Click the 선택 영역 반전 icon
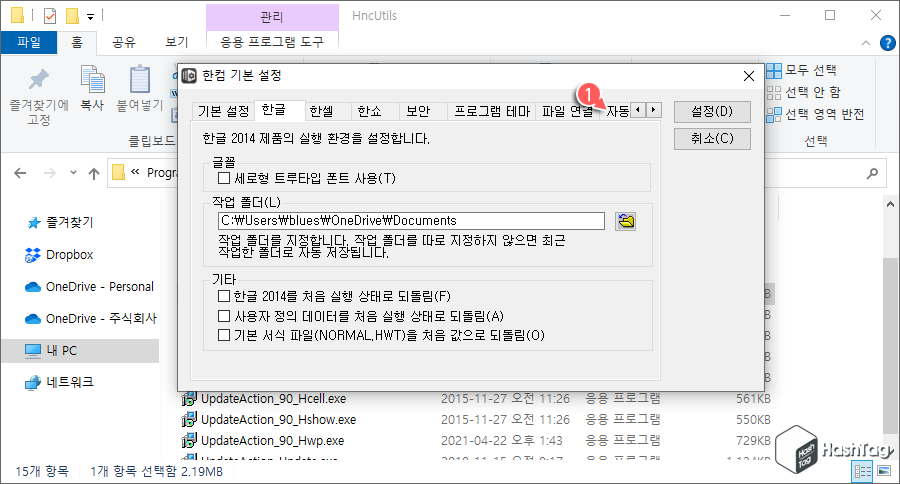Viewport: 900px width, 484px height. click(774, 114)
